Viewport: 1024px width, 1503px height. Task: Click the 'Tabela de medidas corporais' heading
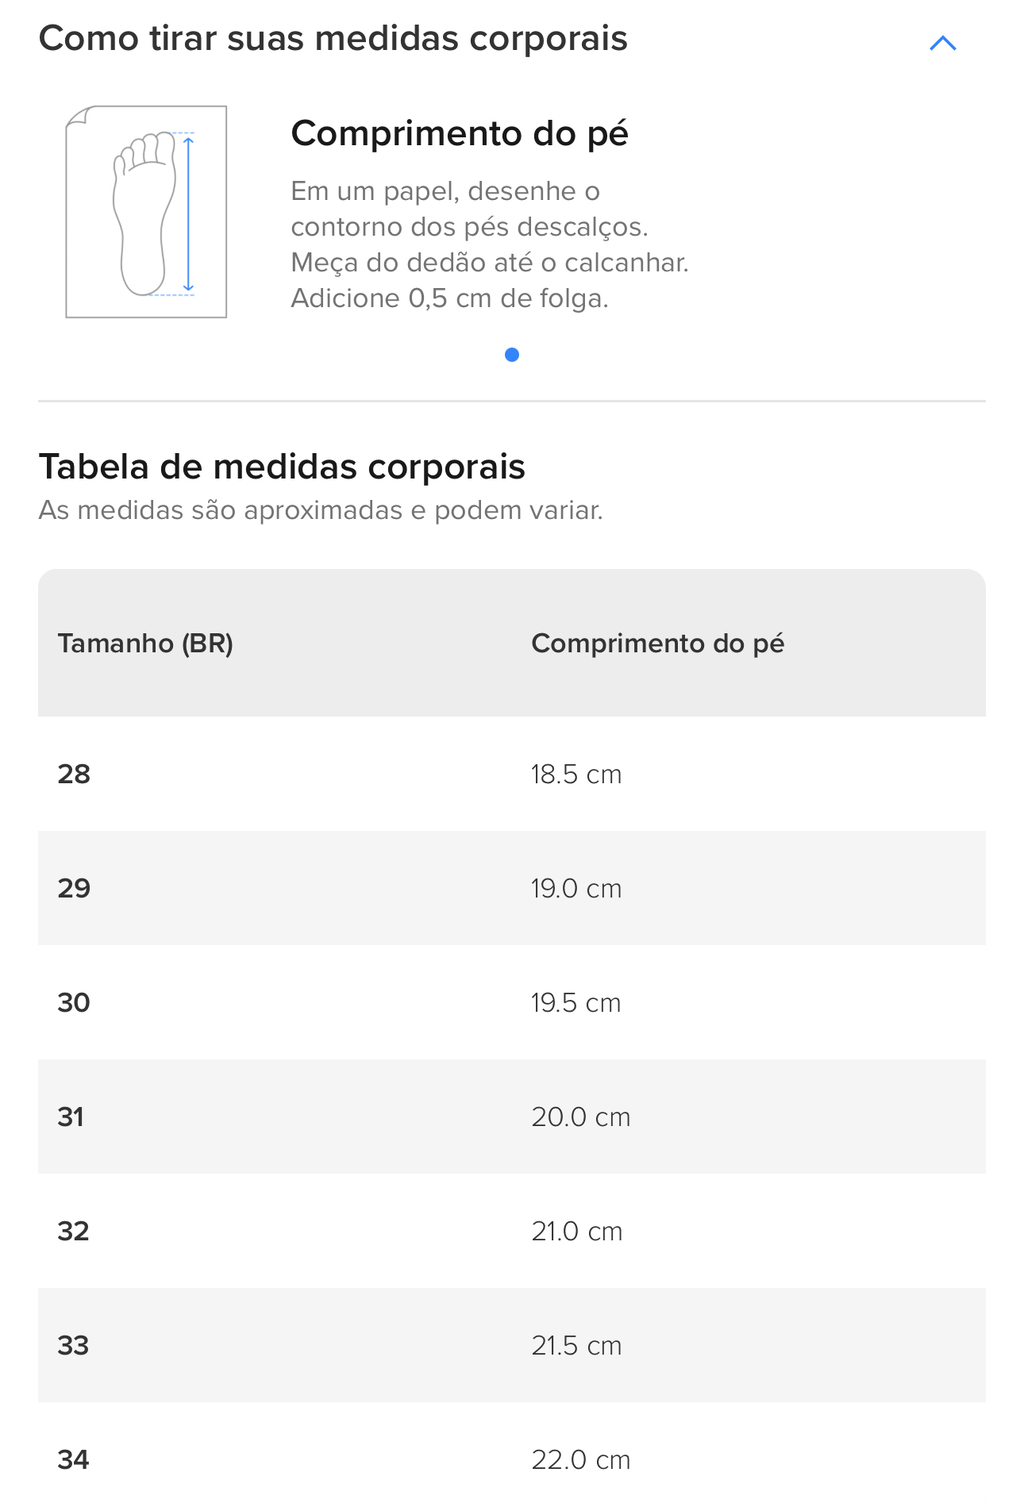pyautogui.click(x=282, y=467)
